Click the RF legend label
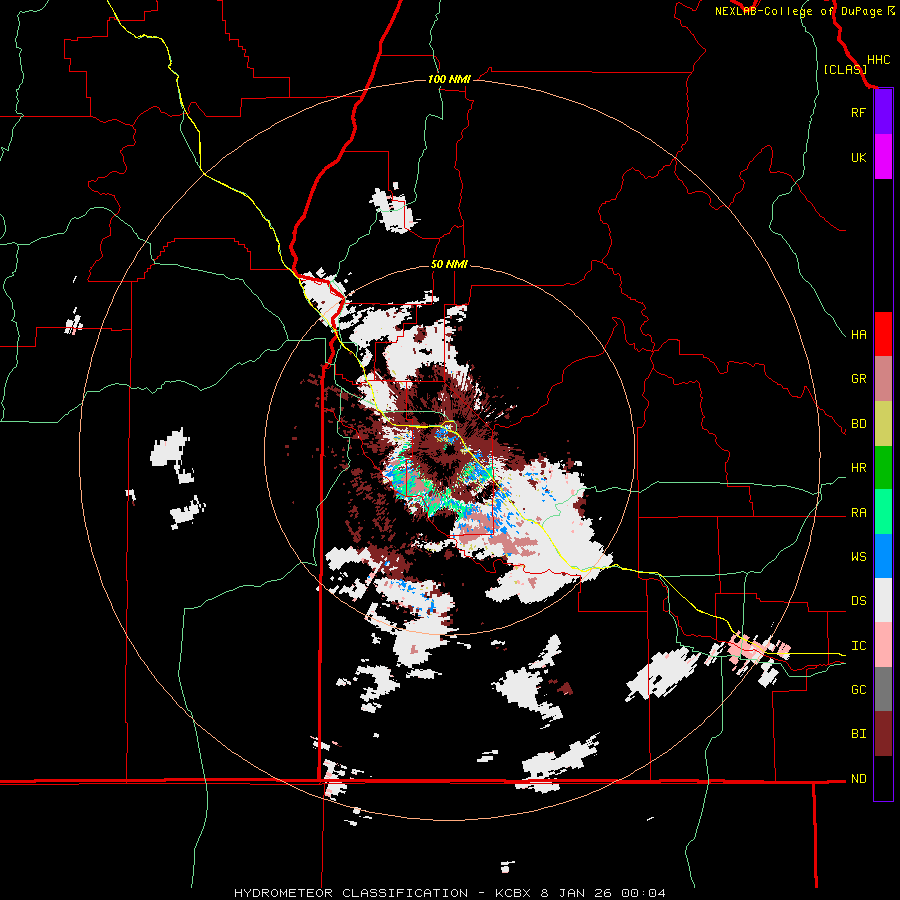 coord(858,112)
